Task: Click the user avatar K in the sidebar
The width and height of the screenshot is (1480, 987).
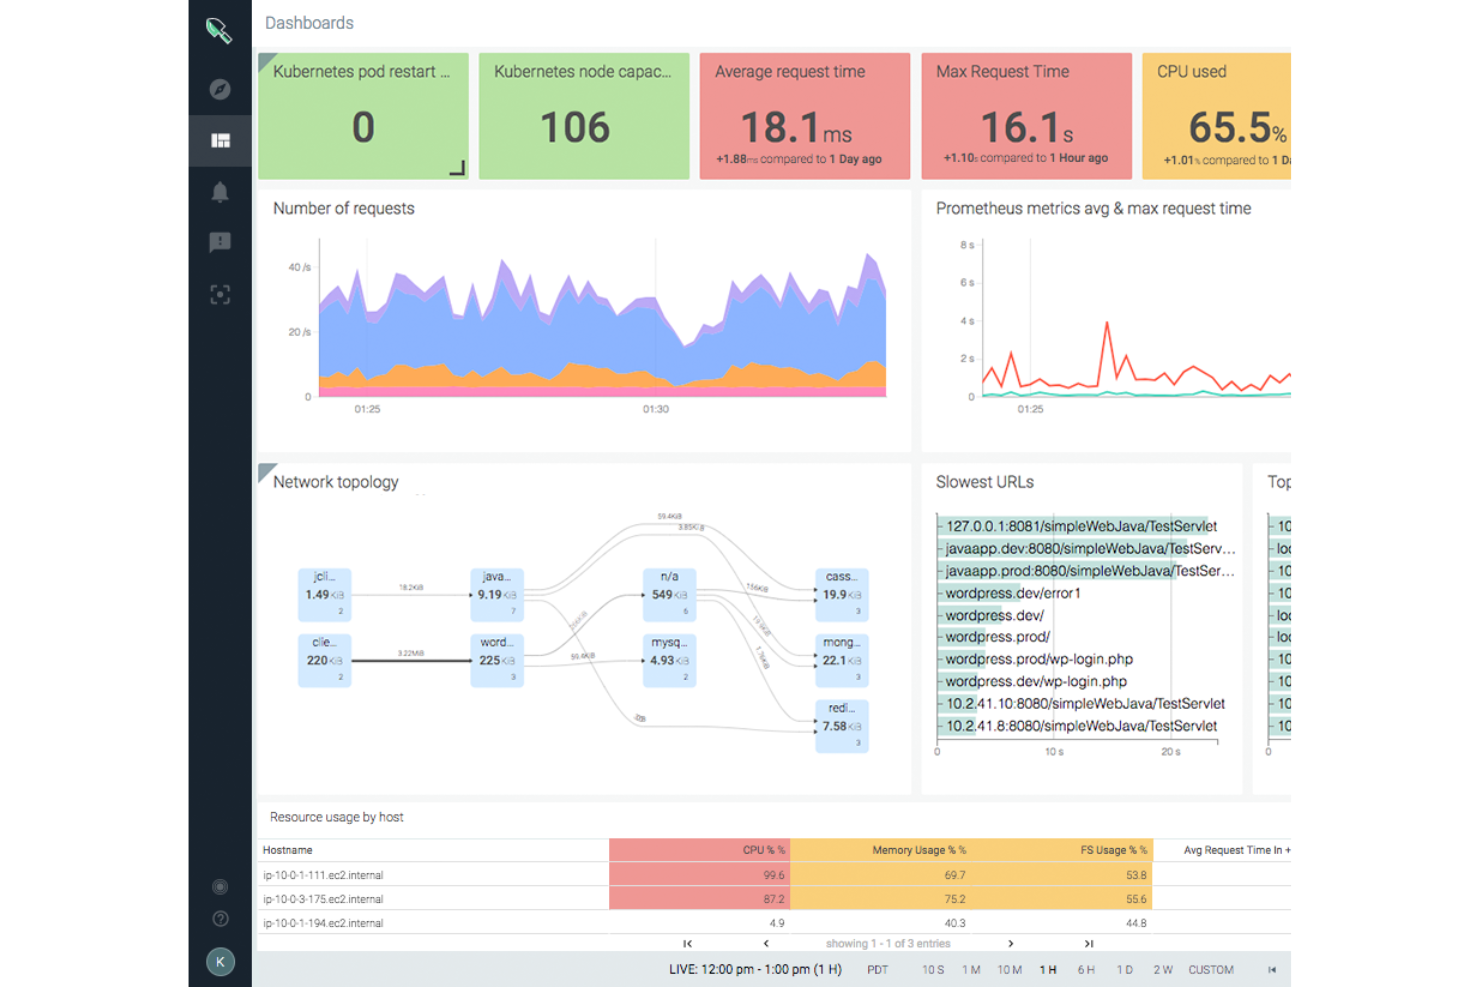Action: tap(220, 962)
